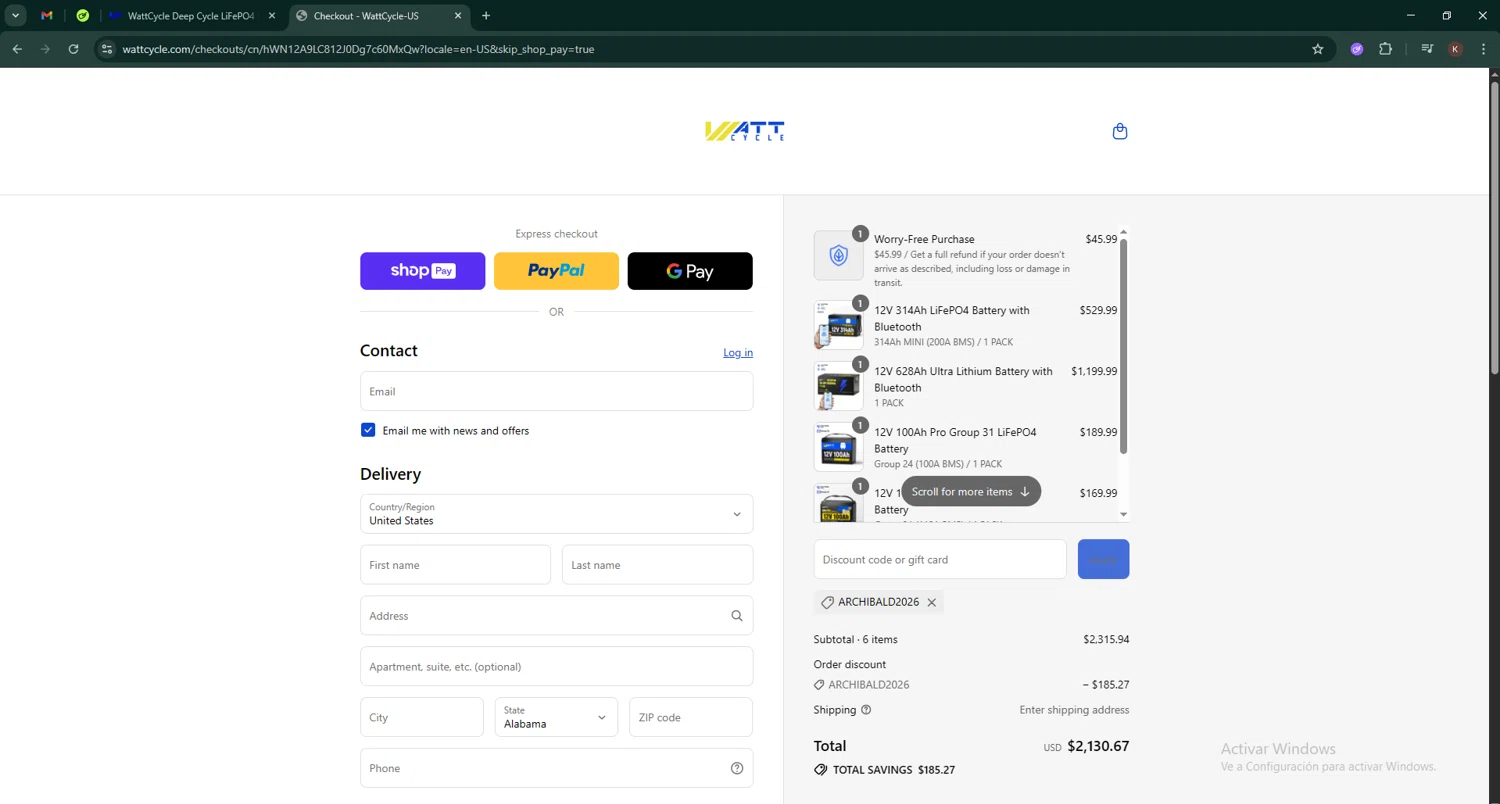This screenshot has height=804, width=1500.
Task: Focus the Discount code or gift card field
Action: coord(940,559)
